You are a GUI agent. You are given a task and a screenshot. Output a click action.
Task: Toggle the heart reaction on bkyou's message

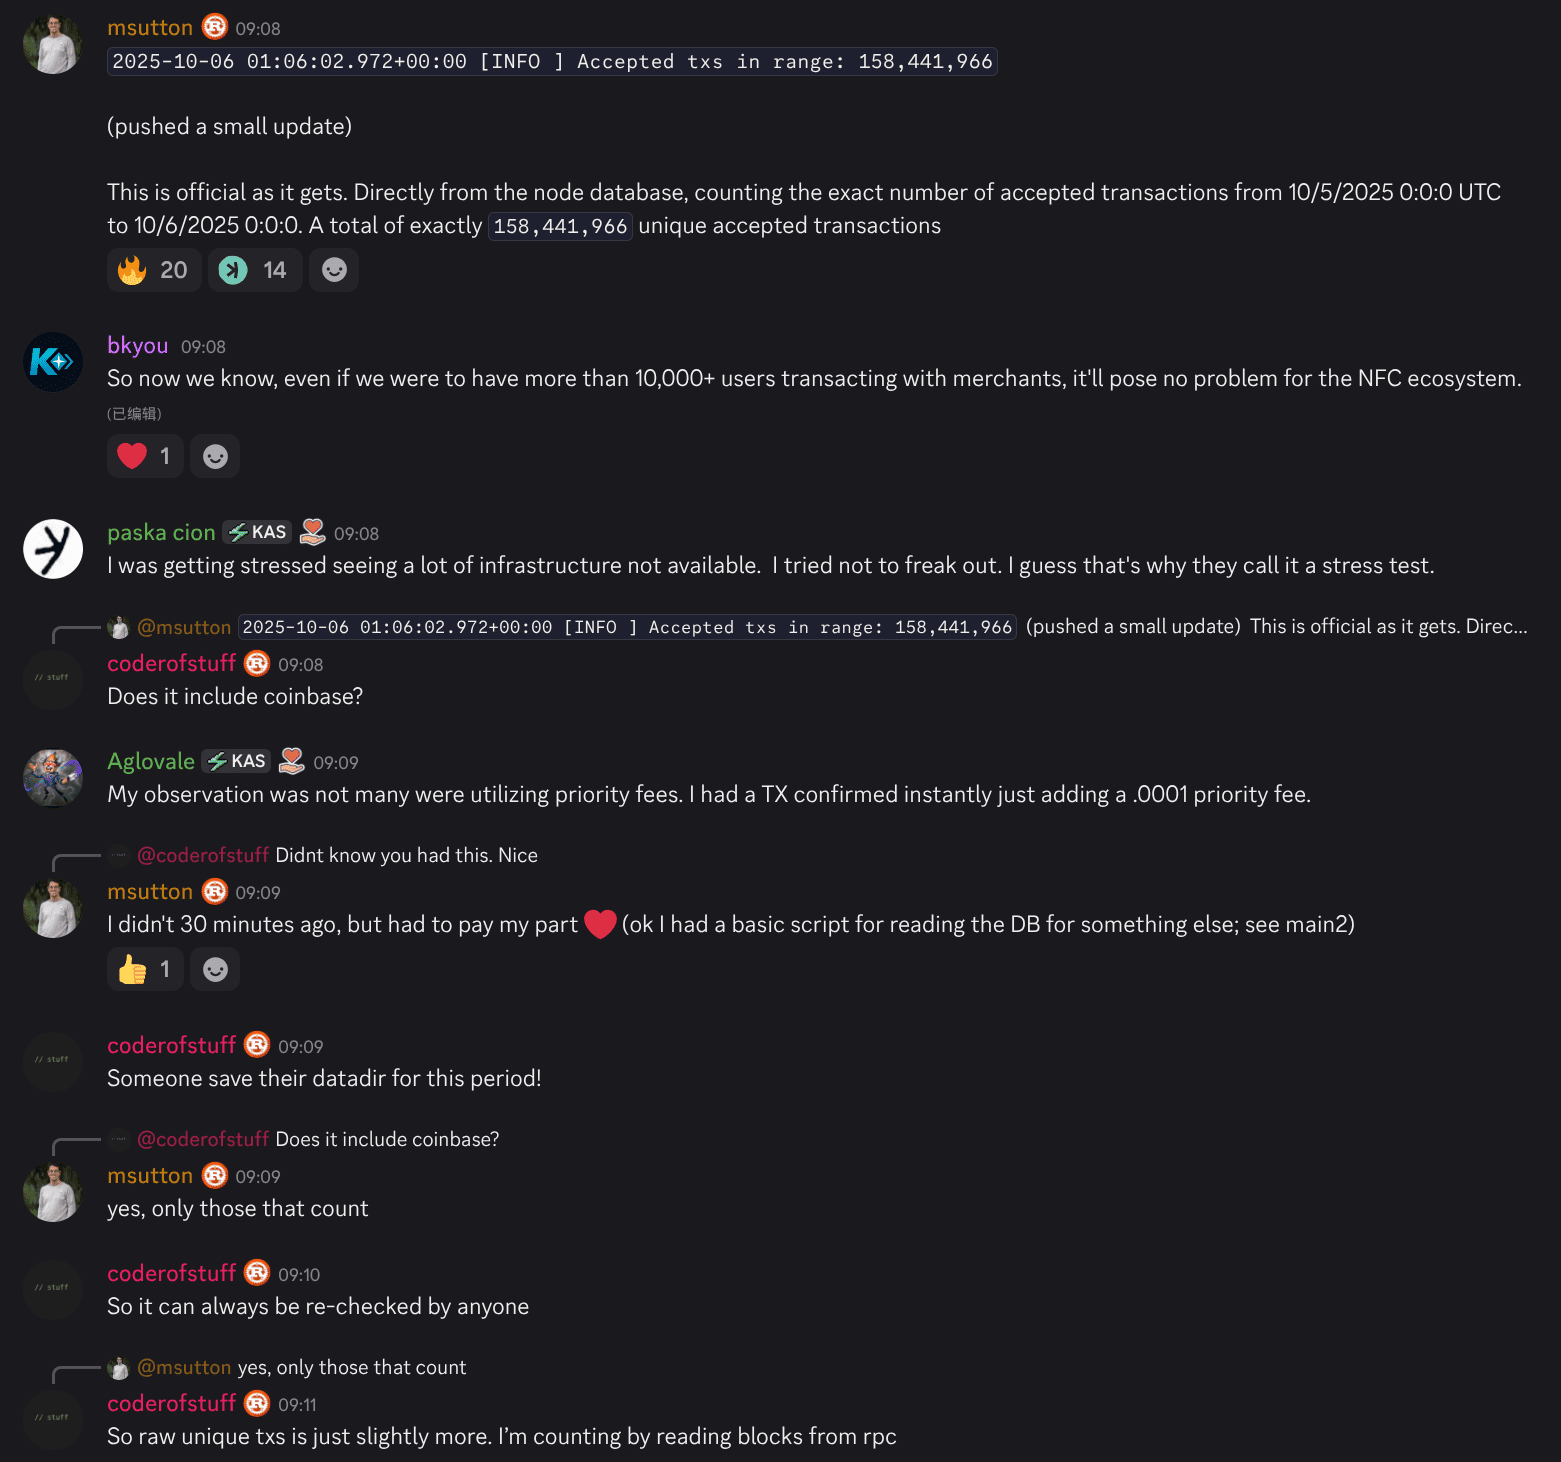(144, 456)
